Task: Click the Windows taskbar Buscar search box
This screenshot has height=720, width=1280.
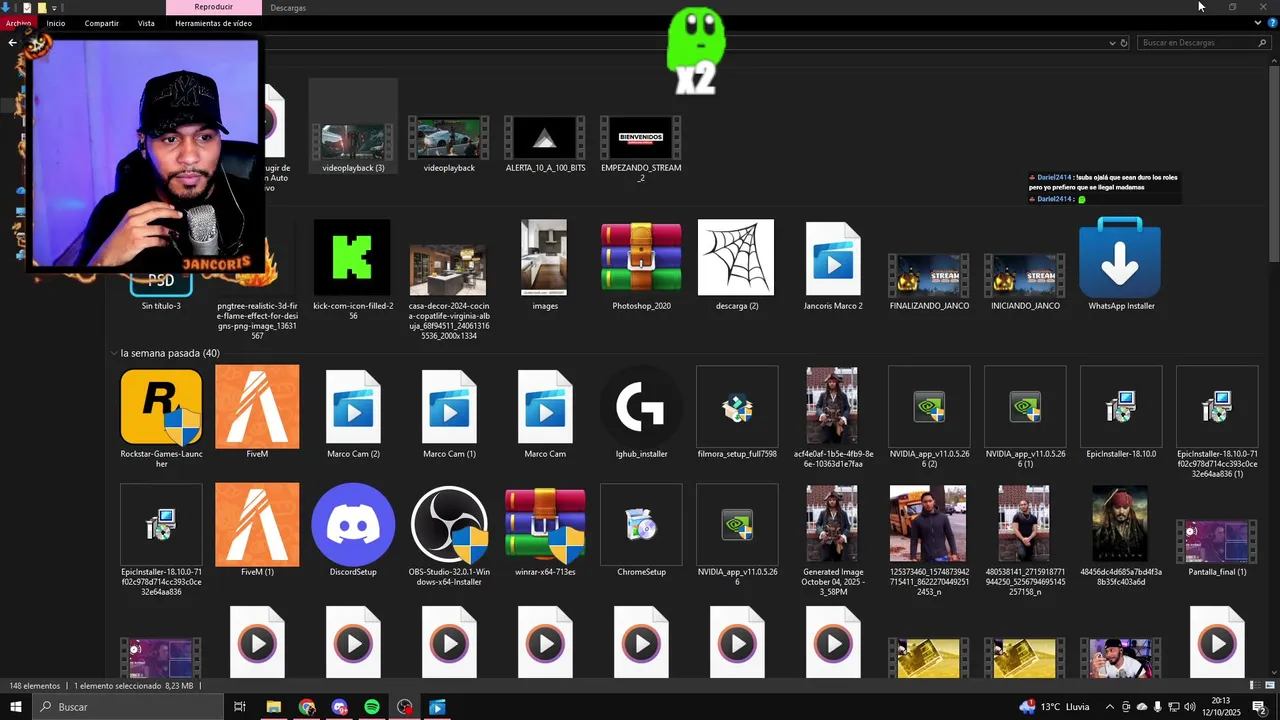Action: coord(126,707)
